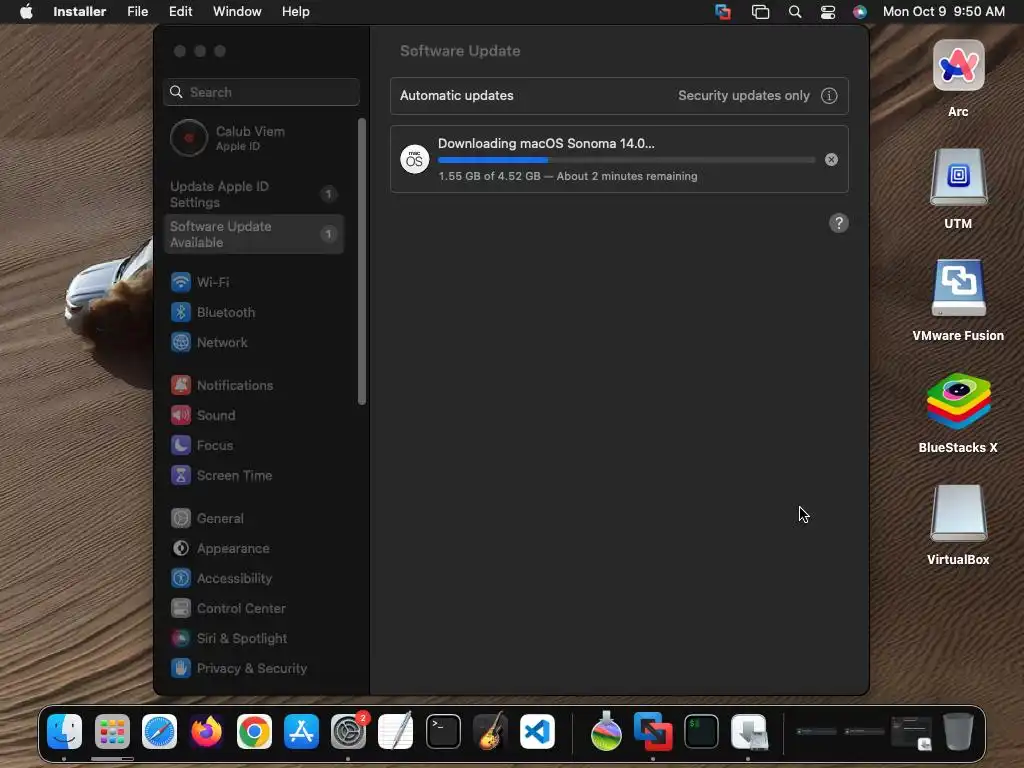Click the macOS download progress bar

(x=626, y=160)
